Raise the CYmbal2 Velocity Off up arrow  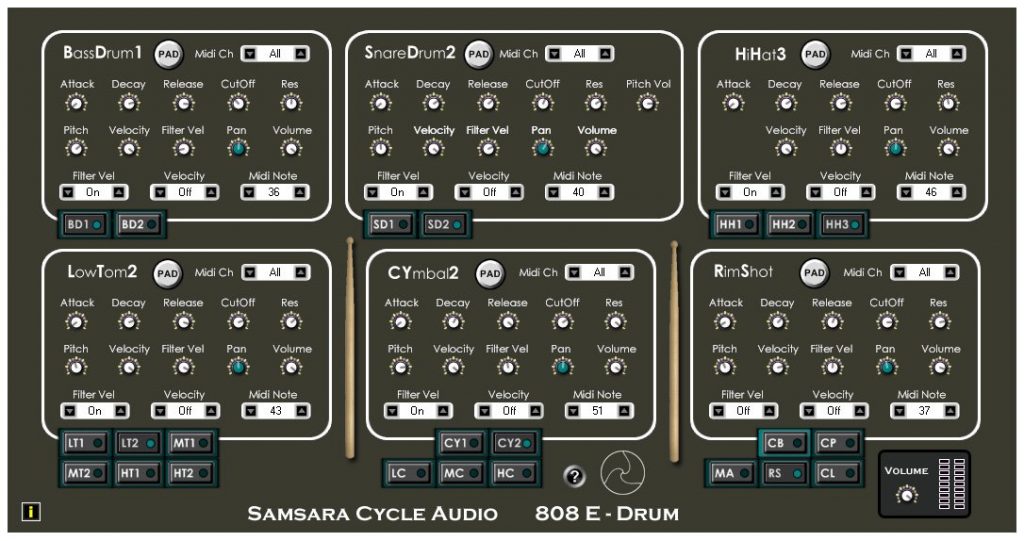(x=535, y=411)
